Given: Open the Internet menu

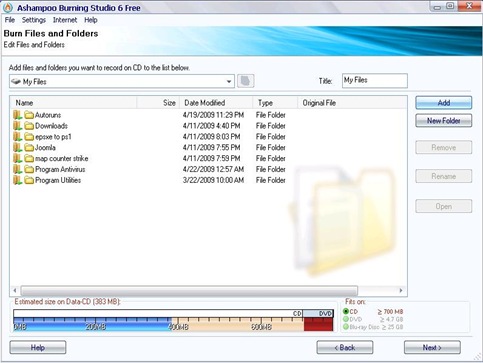Looking at the screenshot, I should click(65, 20).
